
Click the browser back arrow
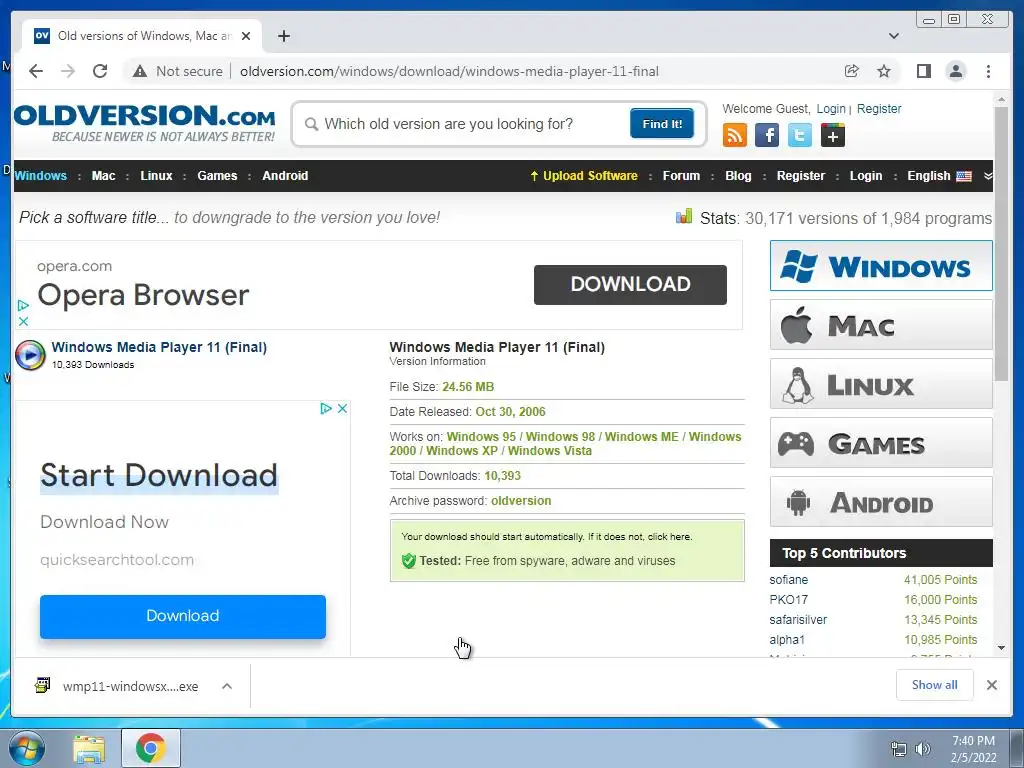(36, 71)
